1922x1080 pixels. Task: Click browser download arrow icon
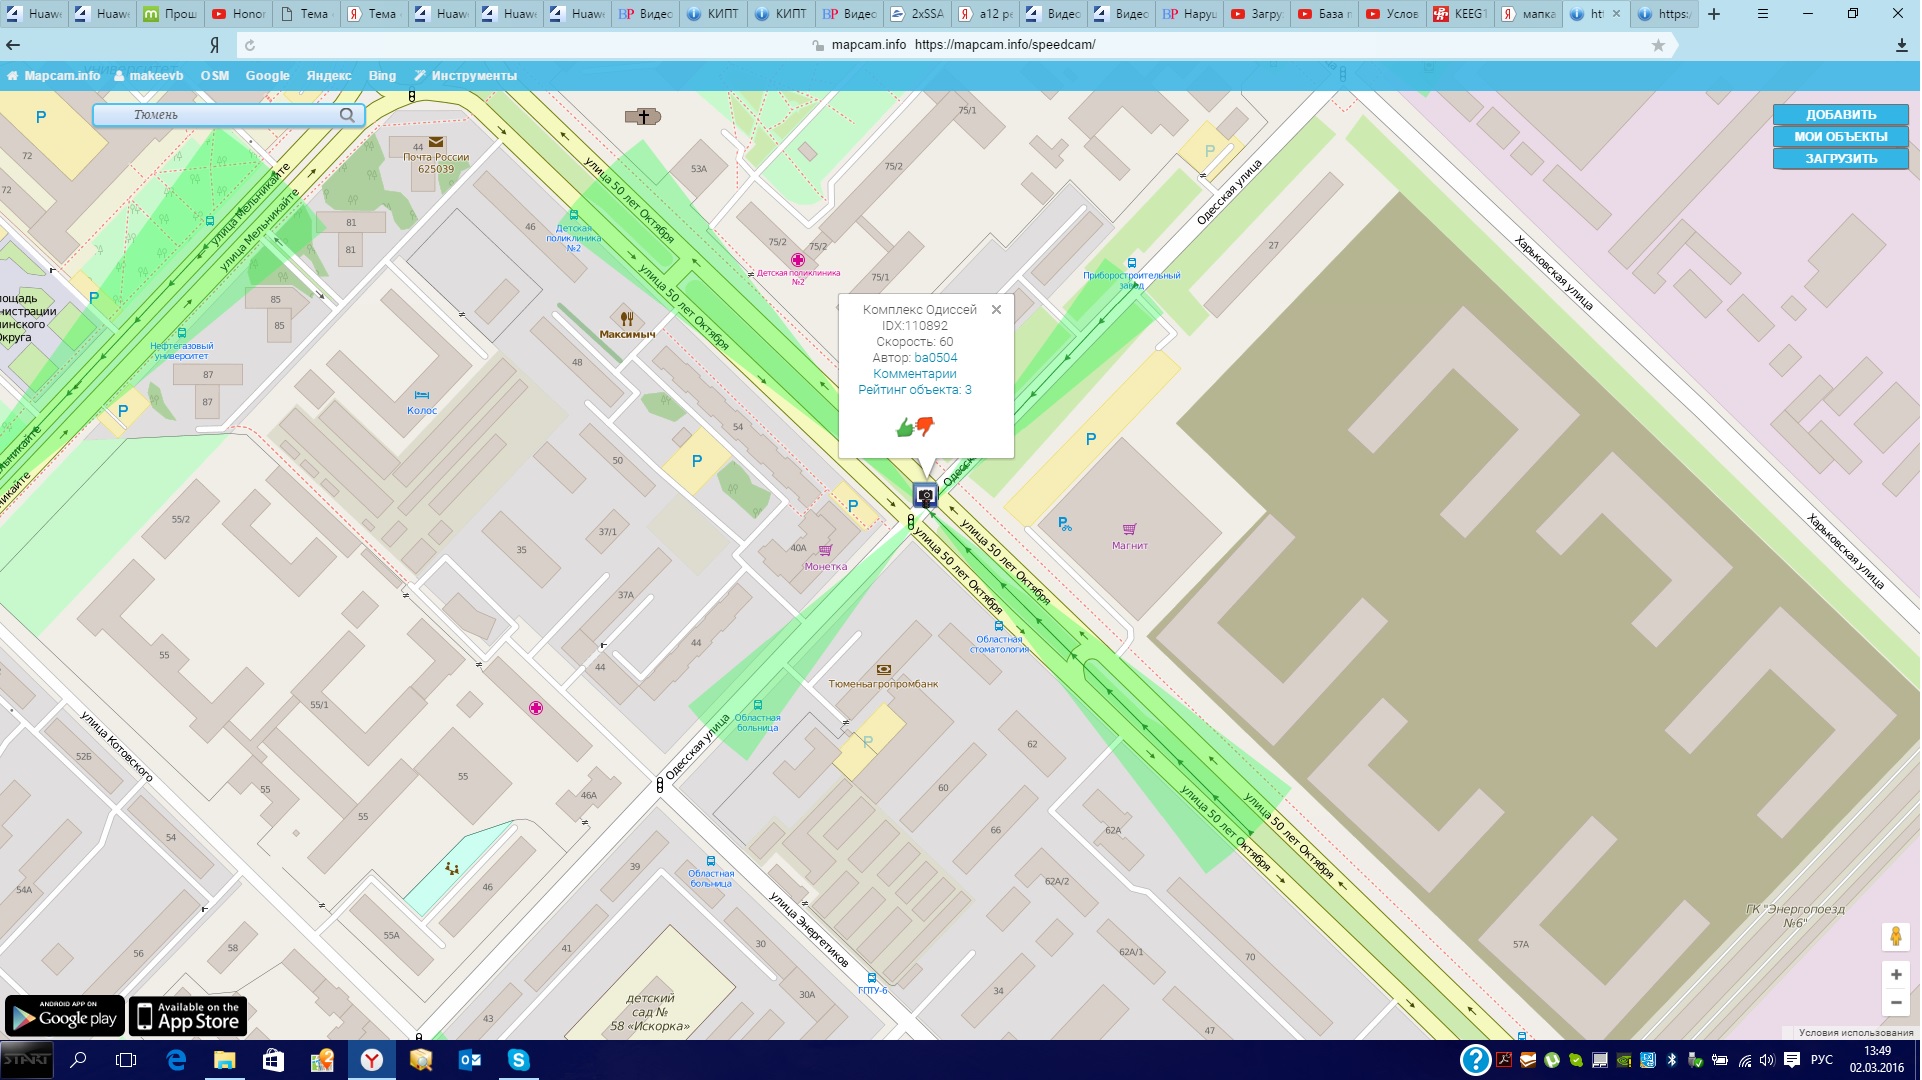1900,45
